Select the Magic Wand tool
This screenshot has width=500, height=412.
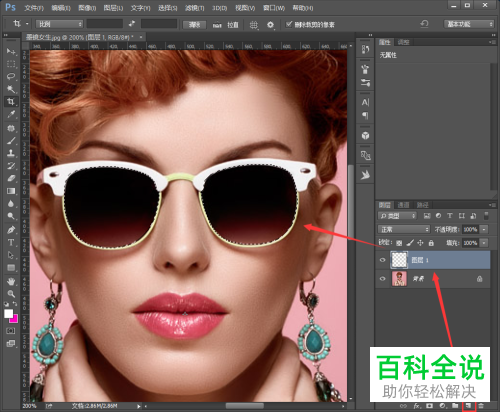[x=11, y=89]
